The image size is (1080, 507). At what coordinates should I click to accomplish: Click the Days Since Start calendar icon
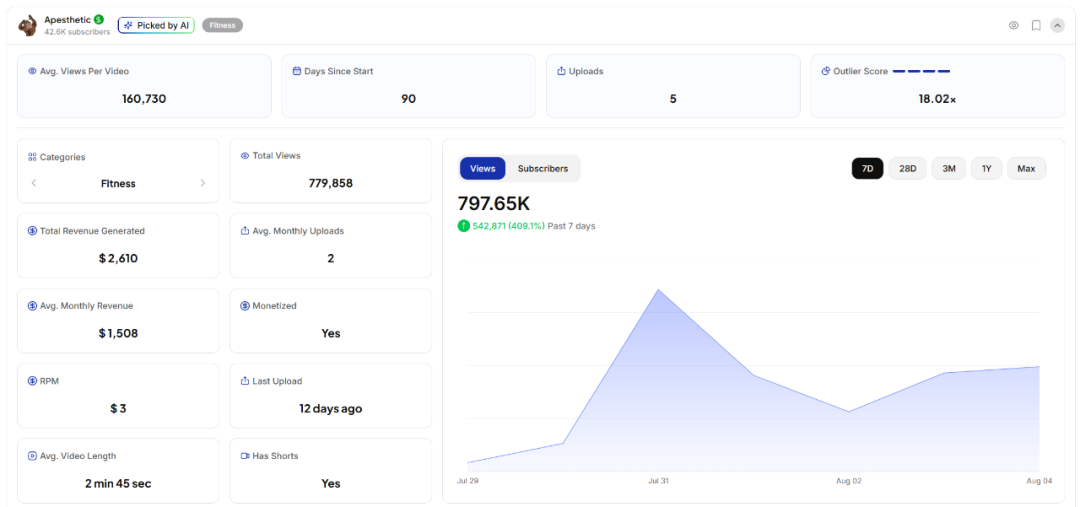coord(296,72)
